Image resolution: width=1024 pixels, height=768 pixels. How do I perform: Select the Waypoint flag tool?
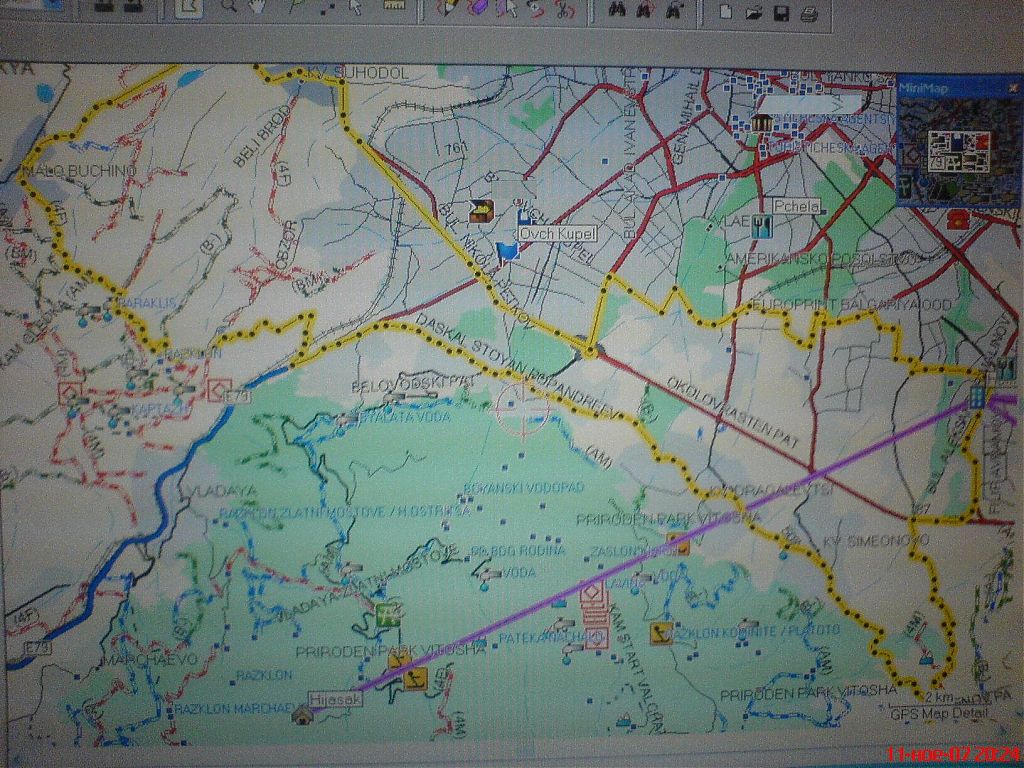(x=296, y=6)
